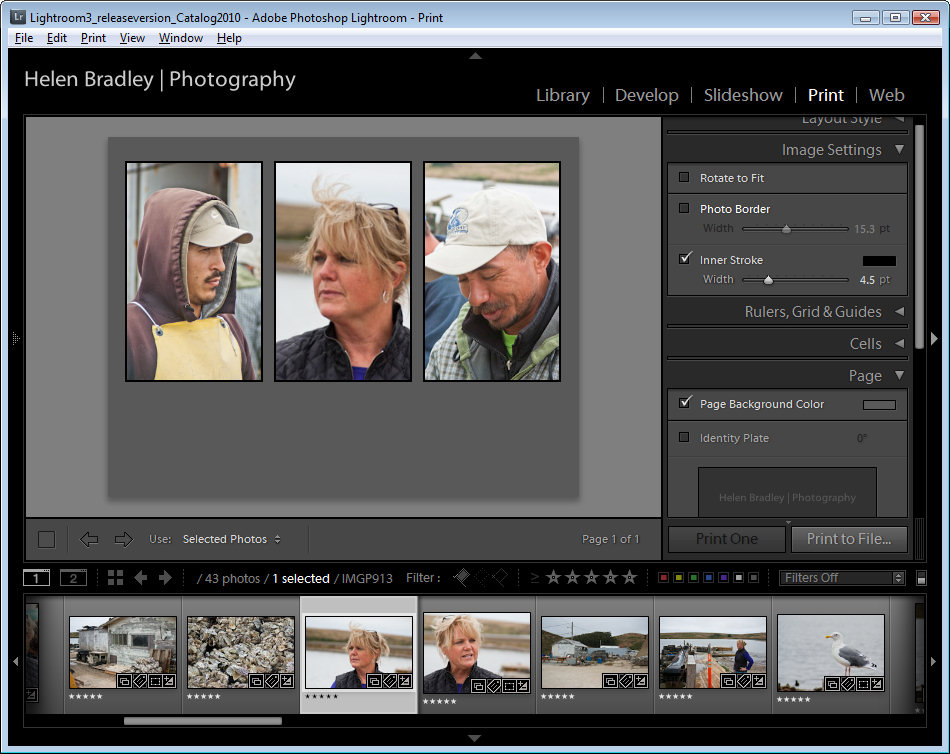This screenshot has width=950, height=754.
Task: Enable Rotate to Fit checkbox
Action: (684, 178)
